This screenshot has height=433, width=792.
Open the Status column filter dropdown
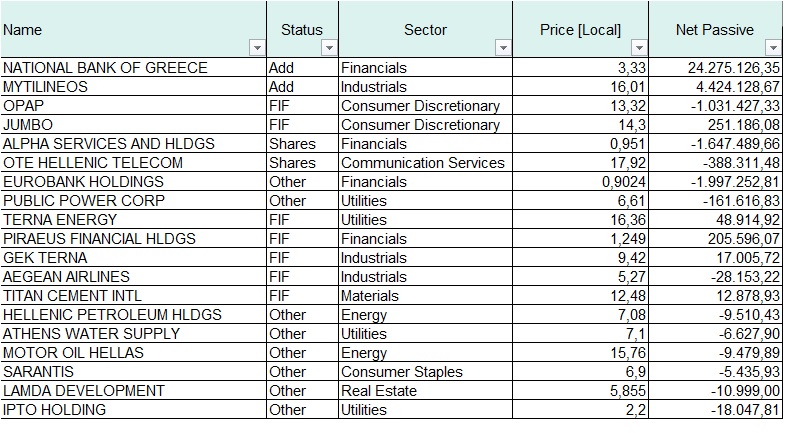(x=329, y=49)
